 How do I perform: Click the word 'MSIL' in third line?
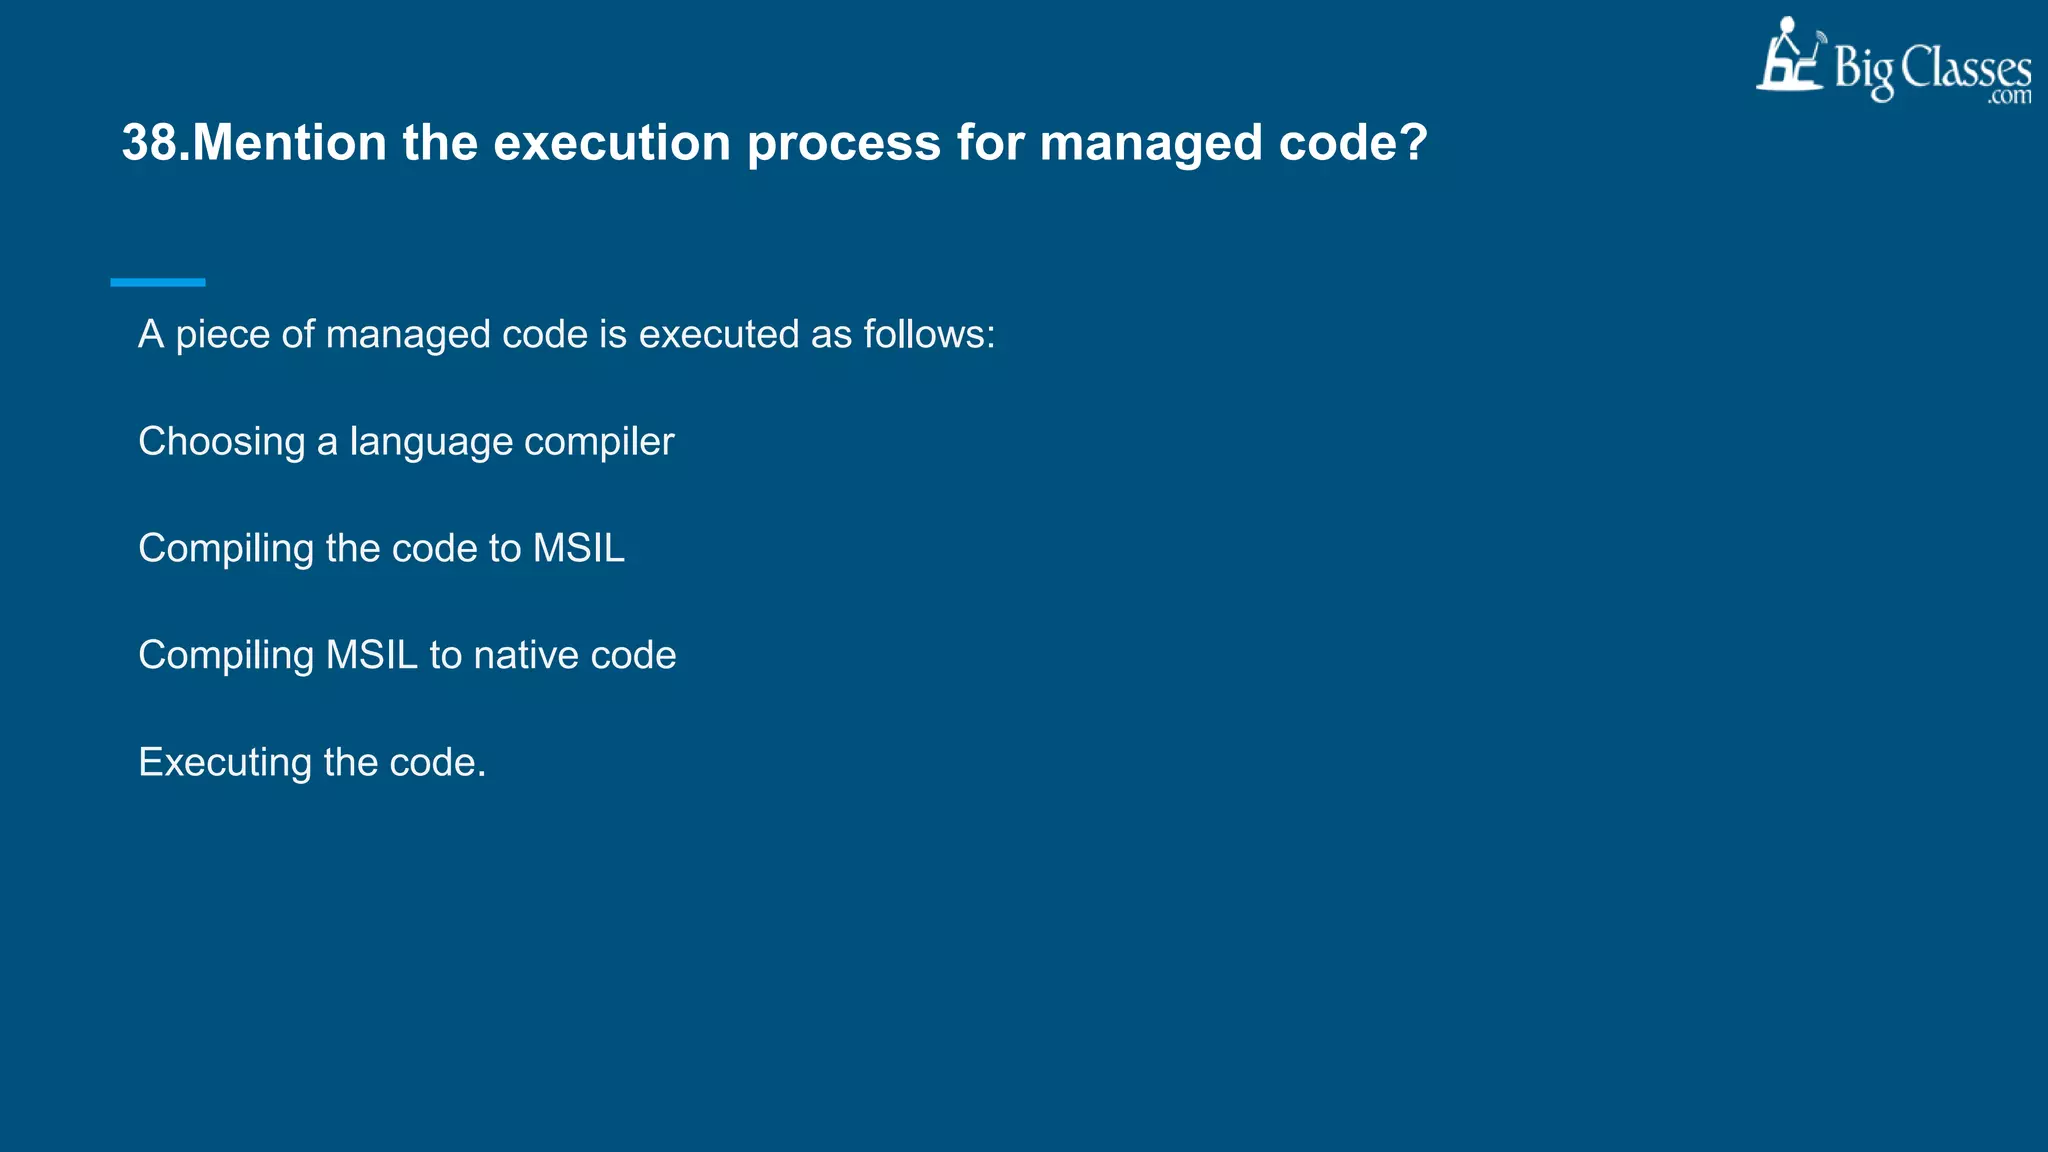[579, 548]
